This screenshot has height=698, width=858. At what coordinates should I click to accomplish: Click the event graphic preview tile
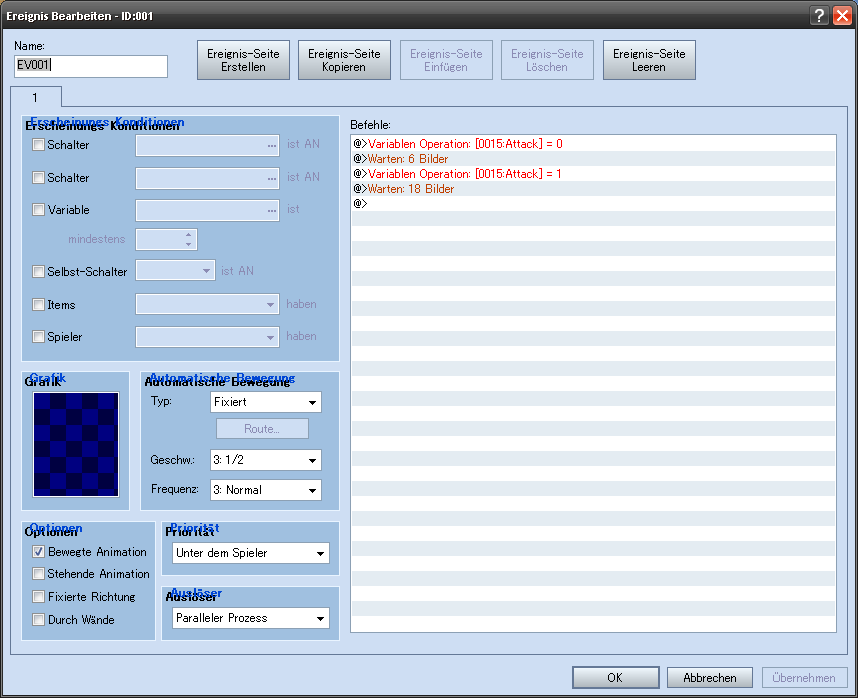pos(76,444)
